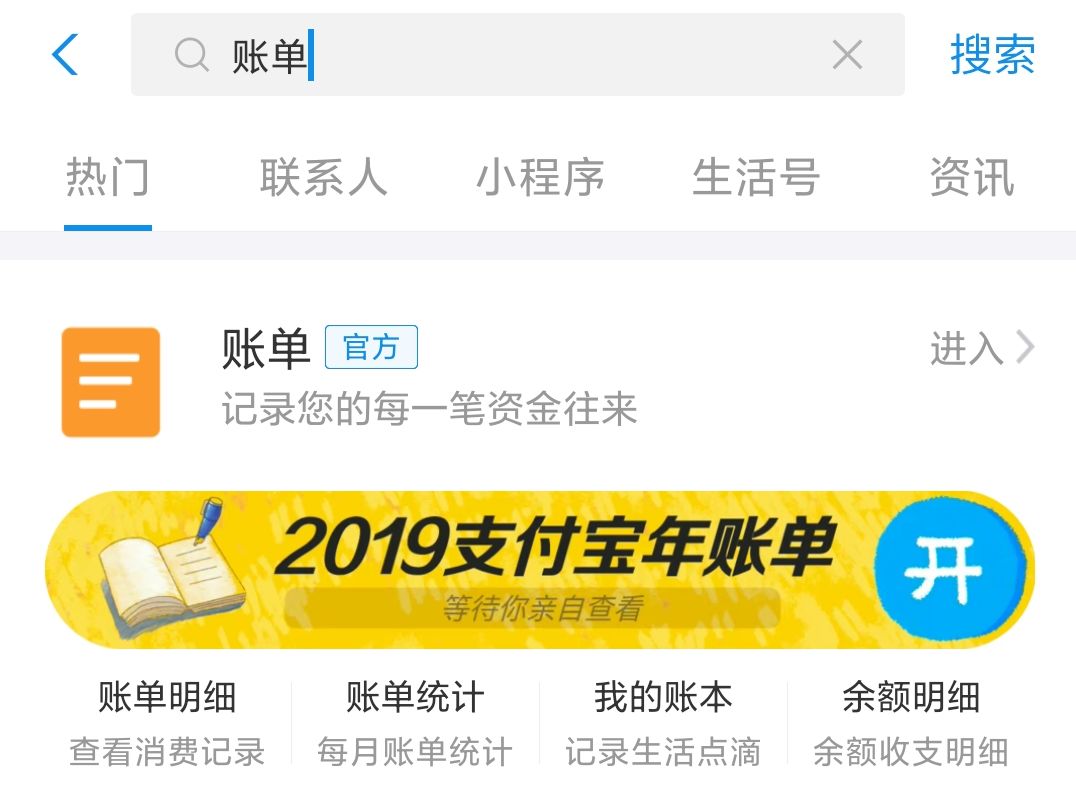
Task: Select the 热门 tab
Action: point(108,177)
